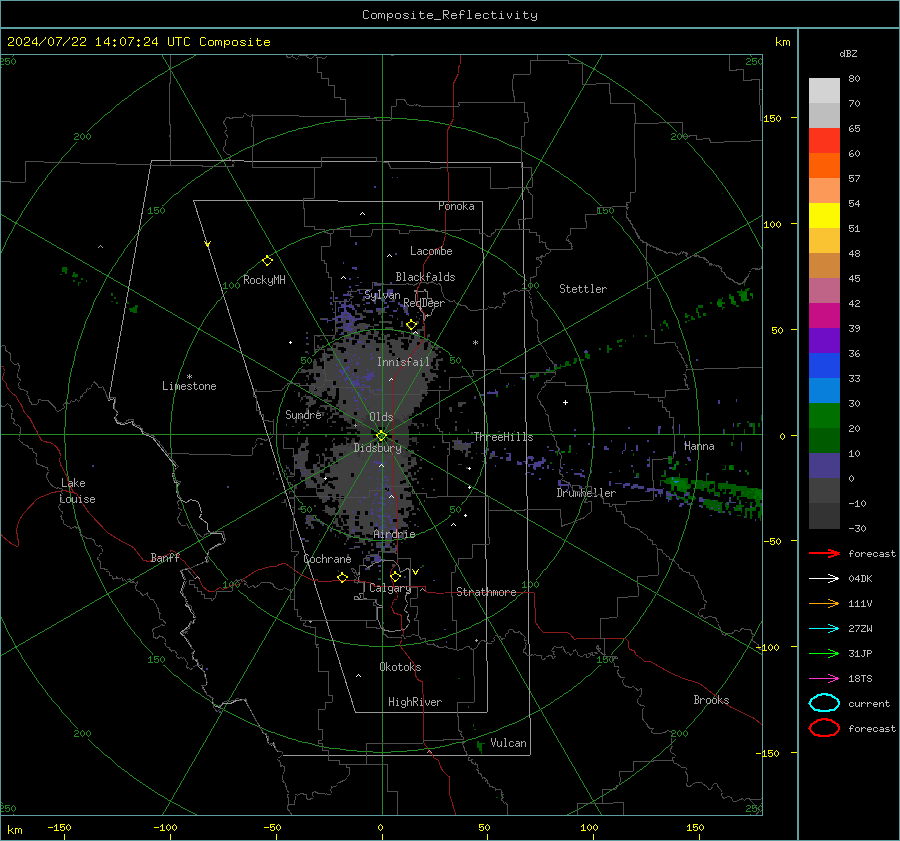The height and width of the screenshot is (841, 900).
Task: Click the Sundre label
Action: [x=303, y=414]
